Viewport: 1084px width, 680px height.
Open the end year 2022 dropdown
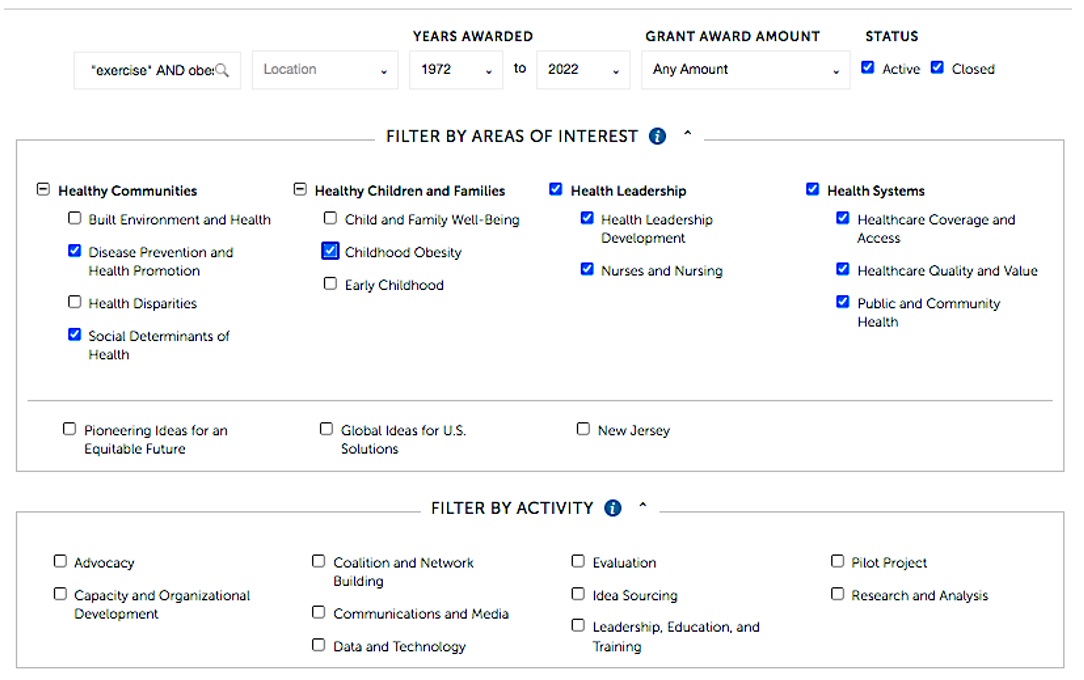pos(582,70)
